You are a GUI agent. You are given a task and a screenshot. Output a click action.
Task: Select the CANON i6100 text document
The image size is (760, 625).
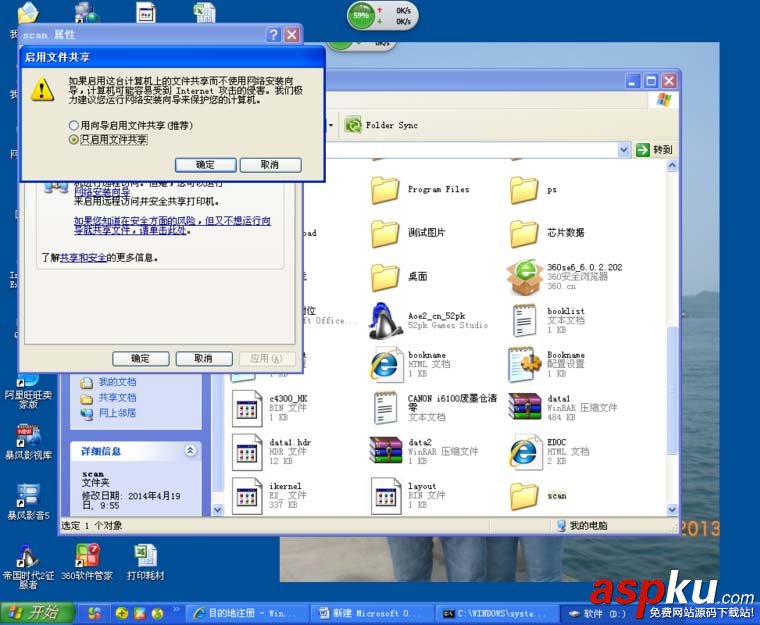(385, 408)
